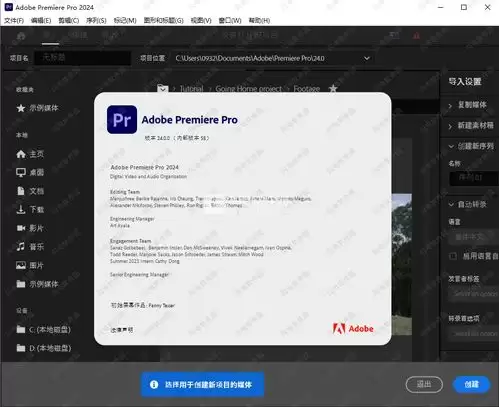Toggle the 启用语言自动检测 checkbox
499x407 pixels.
click(453, 256)
